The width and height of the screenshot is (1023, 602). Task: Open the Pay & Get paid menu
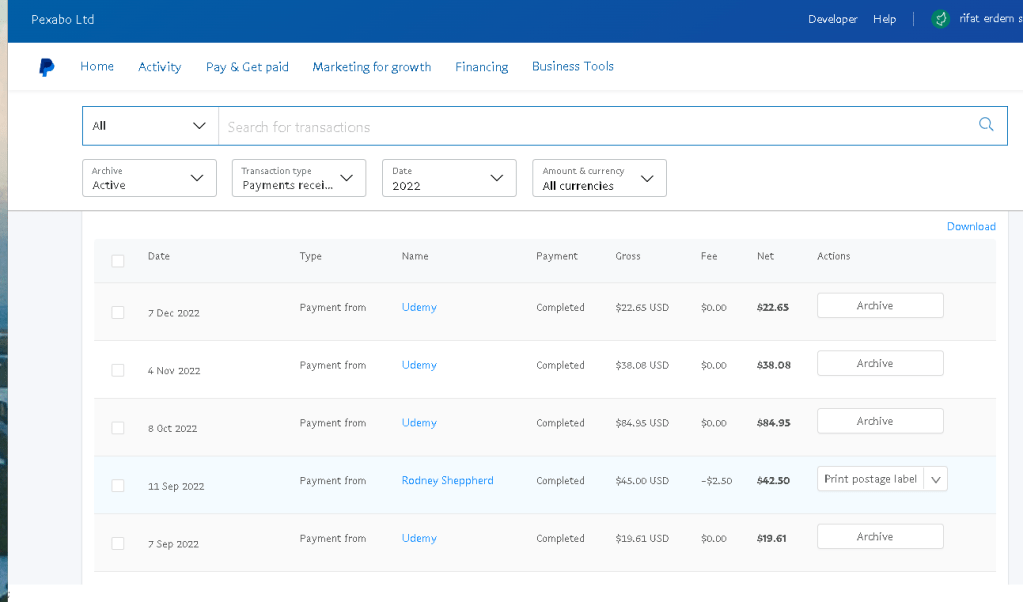247,67
